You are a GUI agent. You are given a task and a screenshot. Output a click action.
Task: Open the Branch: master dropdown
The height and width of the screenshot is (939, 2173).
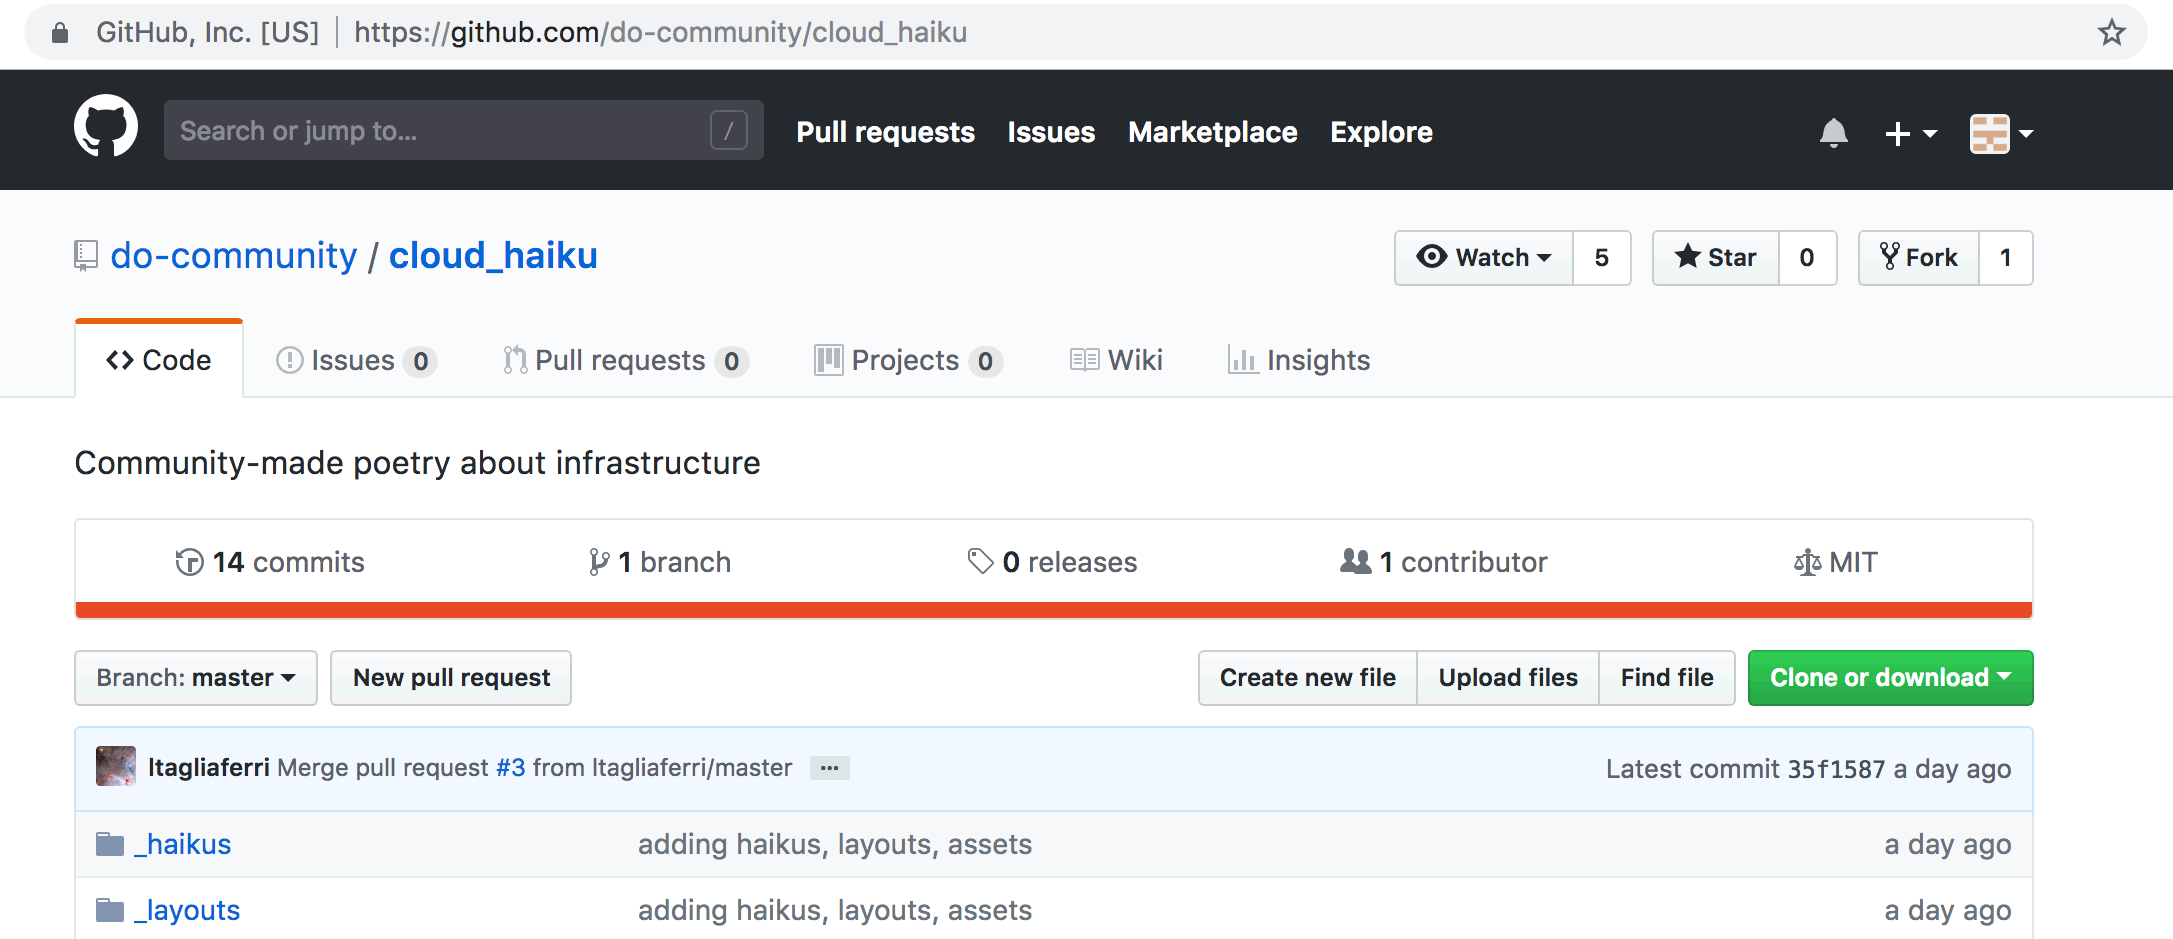[196, 678]
